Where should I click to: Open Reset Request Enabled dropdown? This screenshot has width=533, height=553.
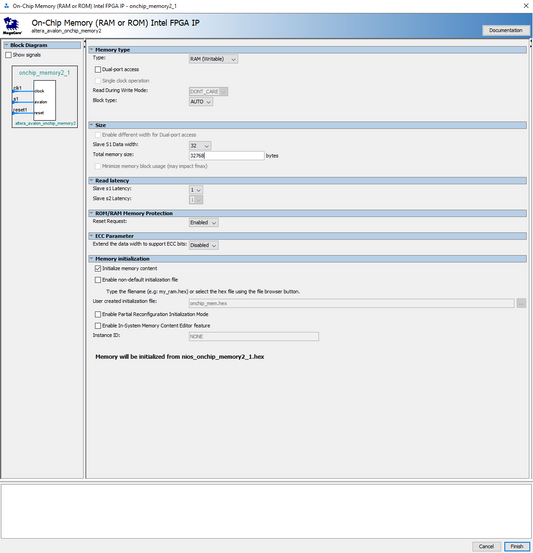click(x=204, y=223)
